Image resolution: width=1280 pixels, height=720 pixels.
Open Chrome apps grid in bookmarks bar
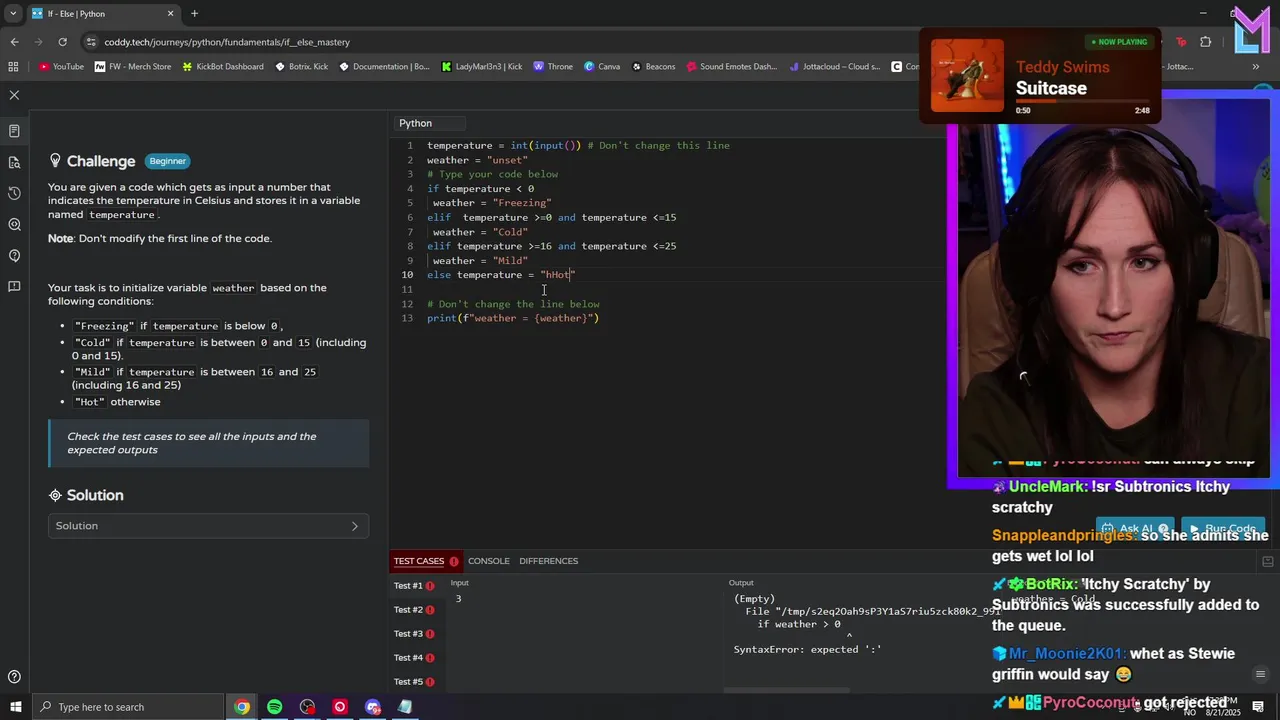(13, 67)
